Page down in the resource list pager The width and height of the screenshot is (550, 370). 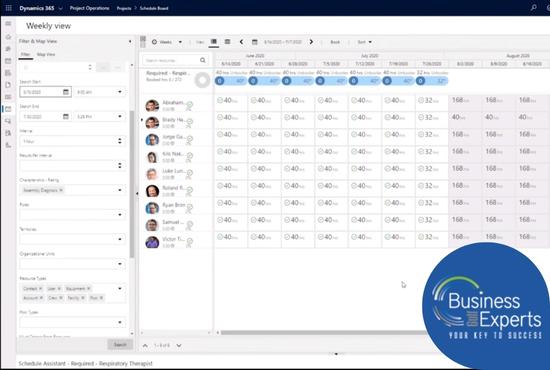(x=179, y=345)
